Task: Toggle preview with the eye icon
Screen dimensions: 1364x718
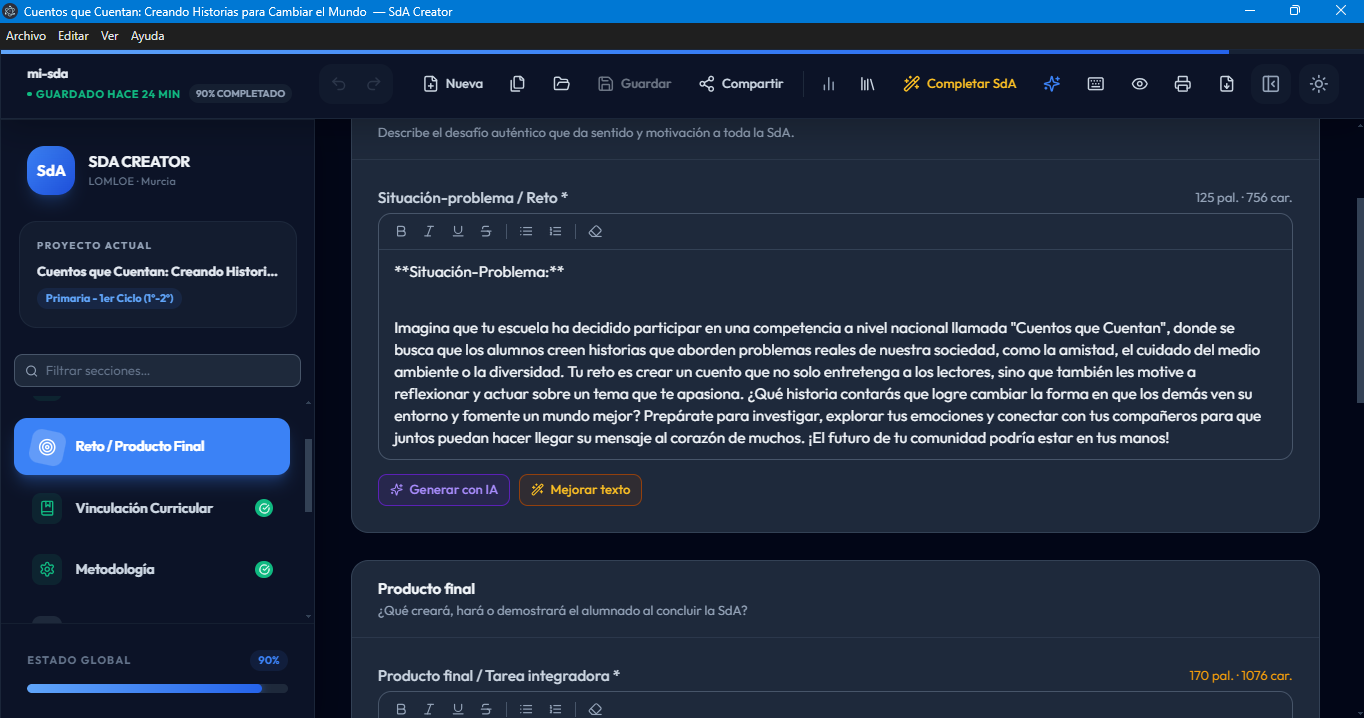Action: click(x=1139, y=84)
